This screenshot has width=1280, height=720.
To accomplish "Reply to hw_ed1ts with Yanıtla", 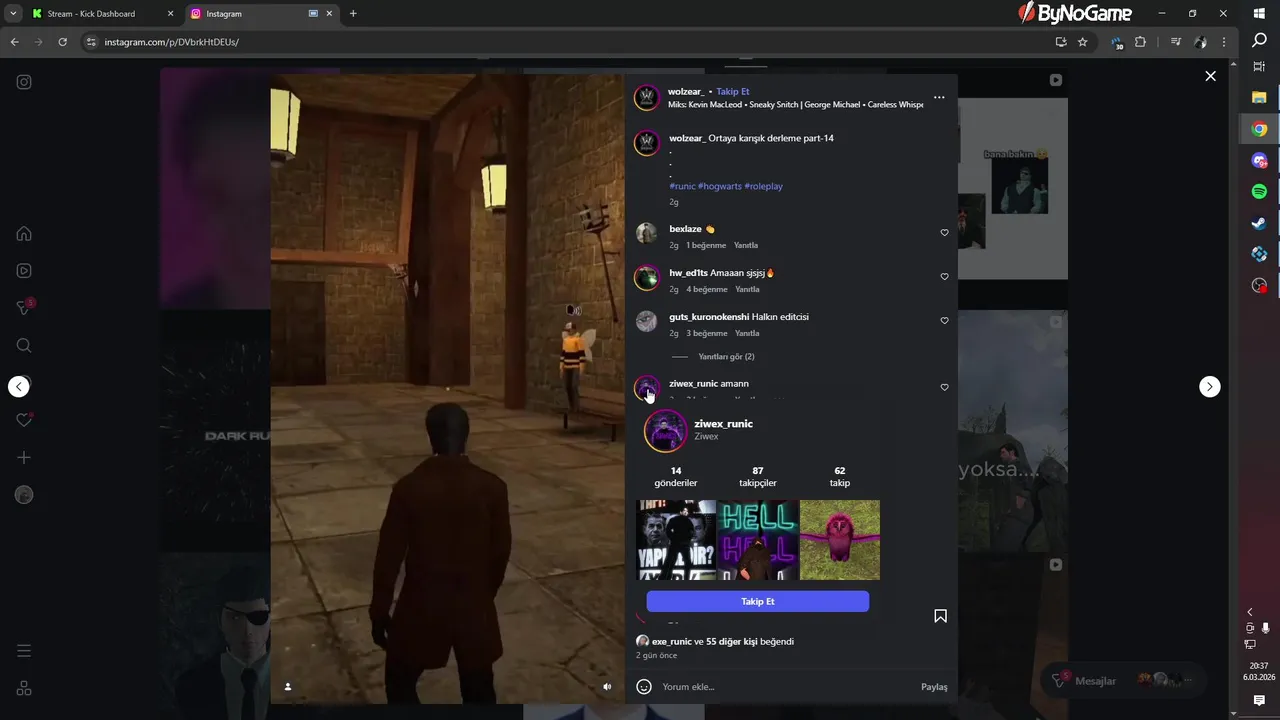I will point(747,289).
